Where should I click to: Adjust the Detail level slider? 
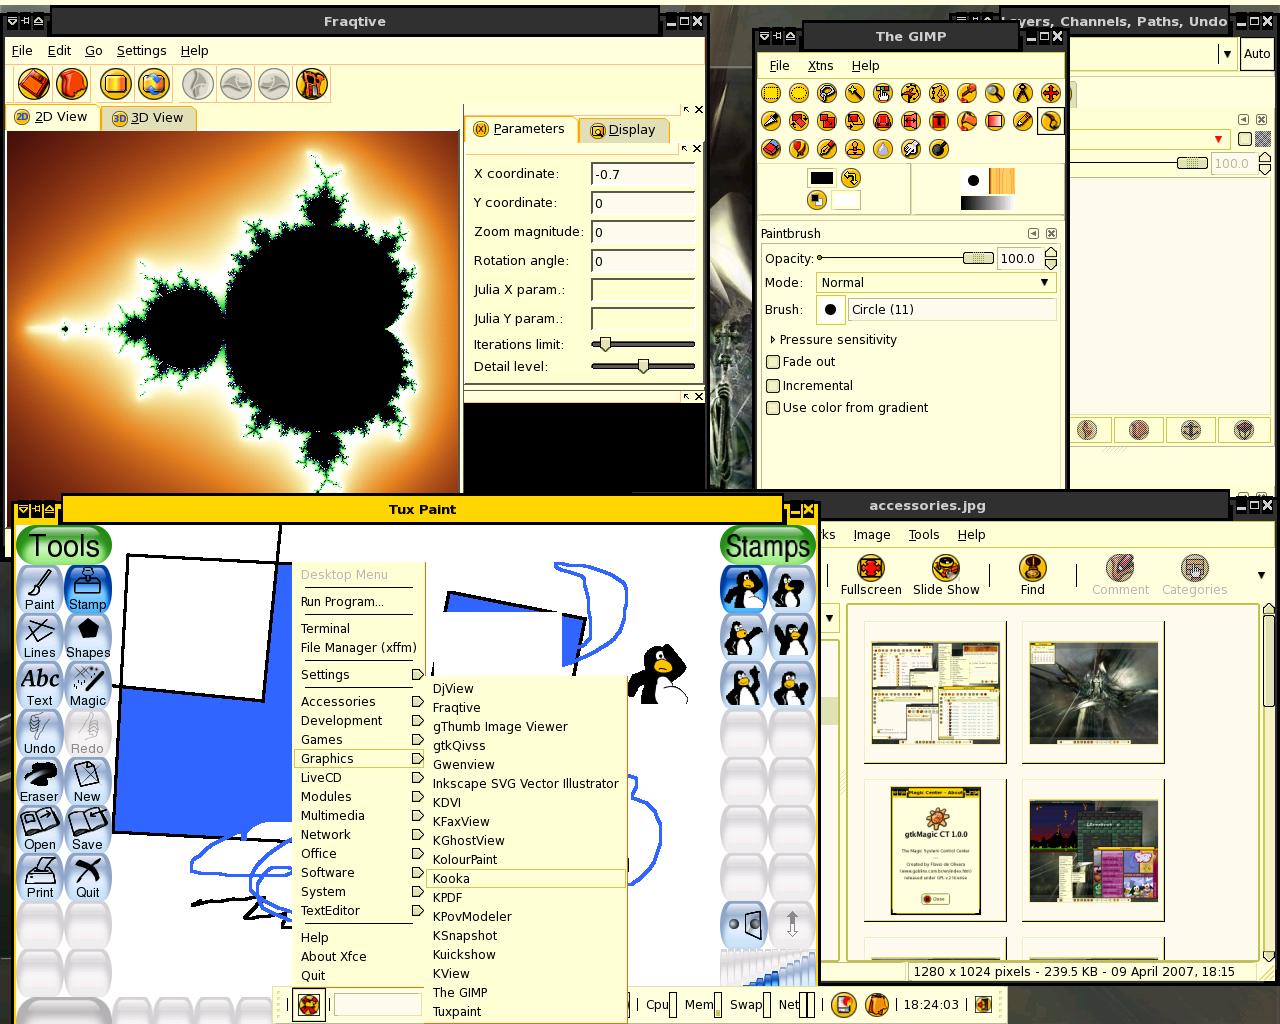pyautogui.click(x=643, y=366)
